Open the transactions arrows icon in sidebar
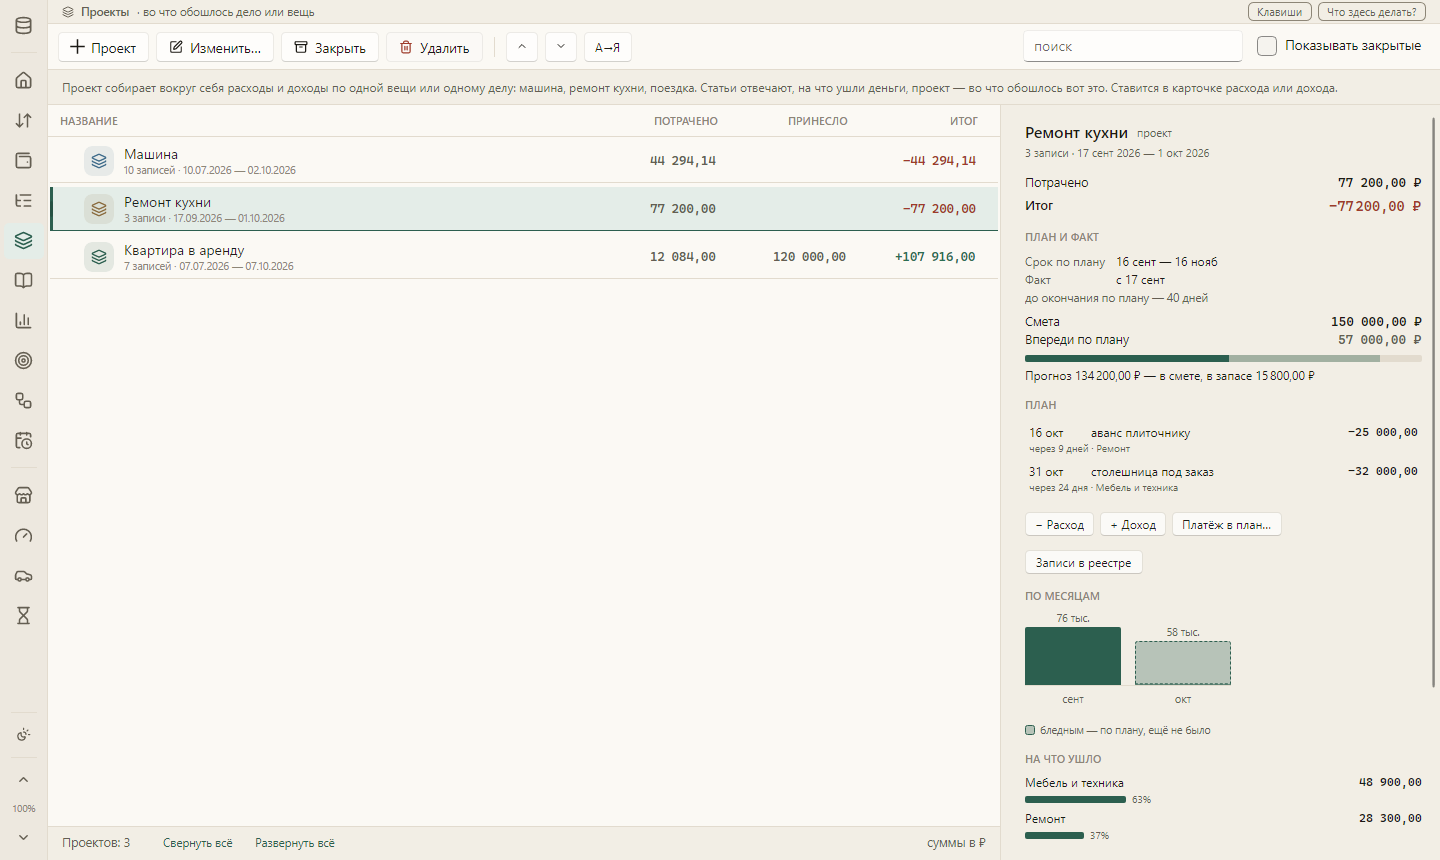 pos(24,120)
